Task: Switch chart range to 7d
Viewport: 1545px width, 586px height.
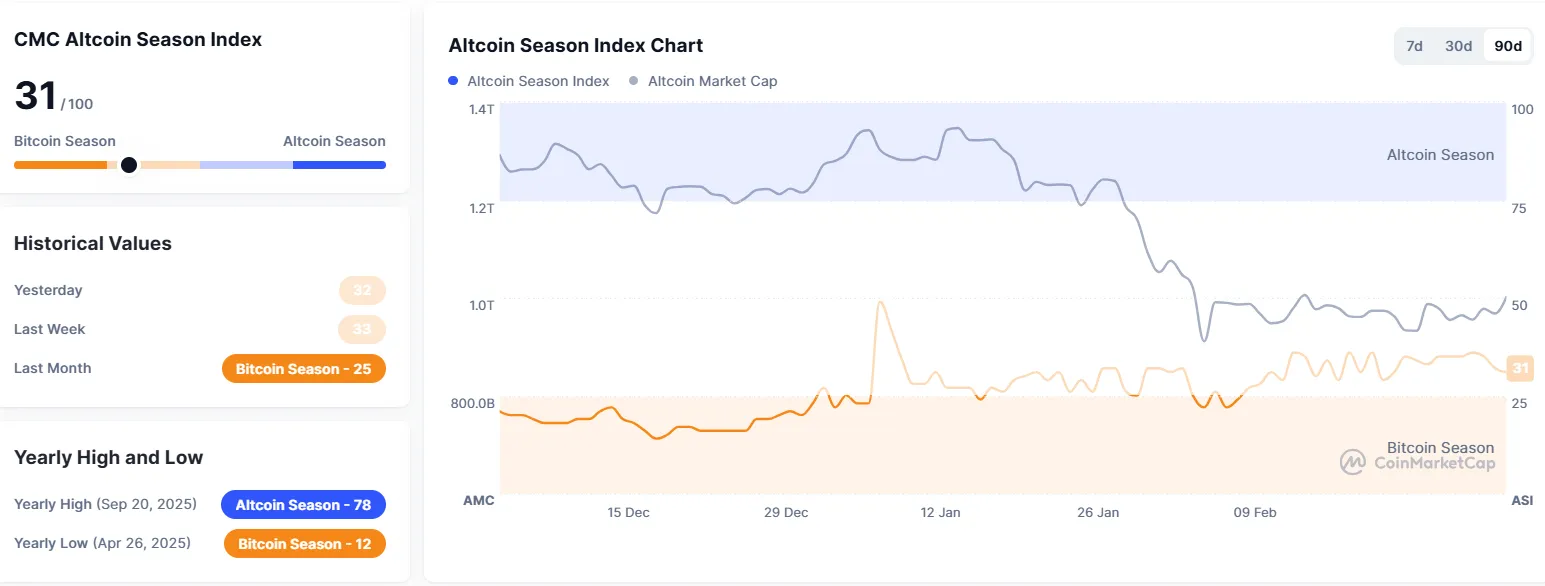Action: point(1414,46)
